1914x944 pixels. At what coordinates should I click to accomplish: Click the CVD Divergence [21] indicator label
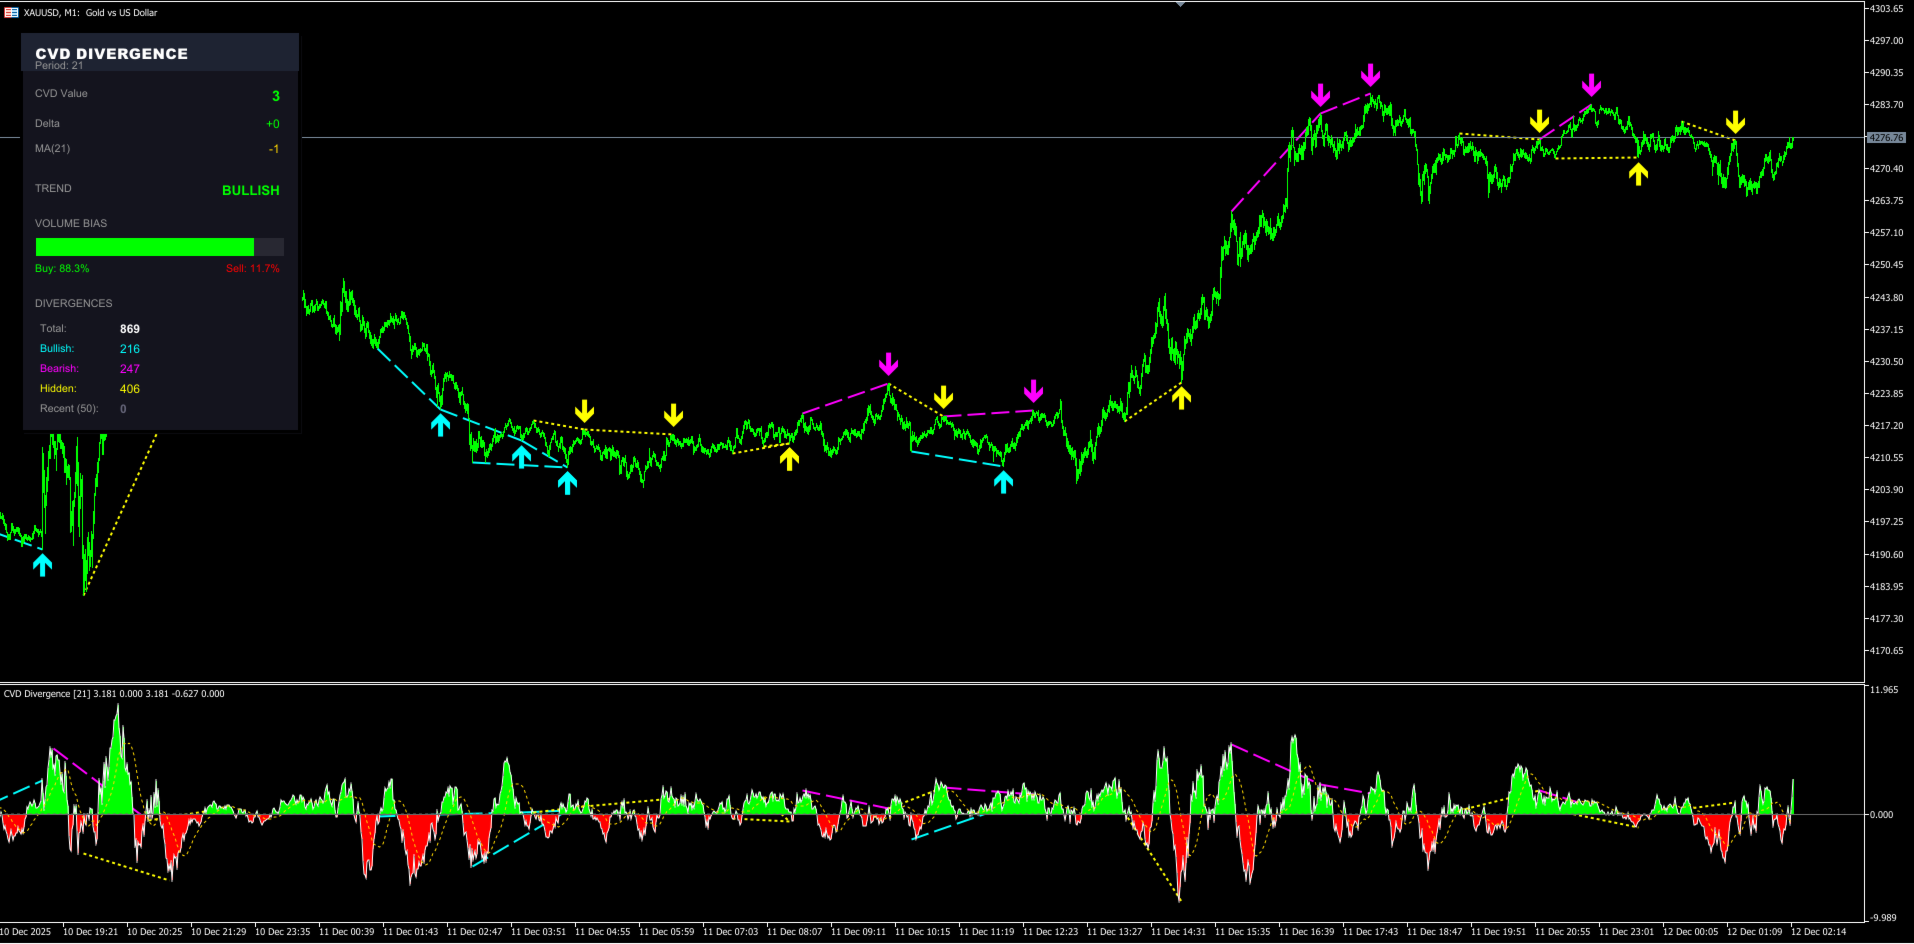[x=47, y=693]
